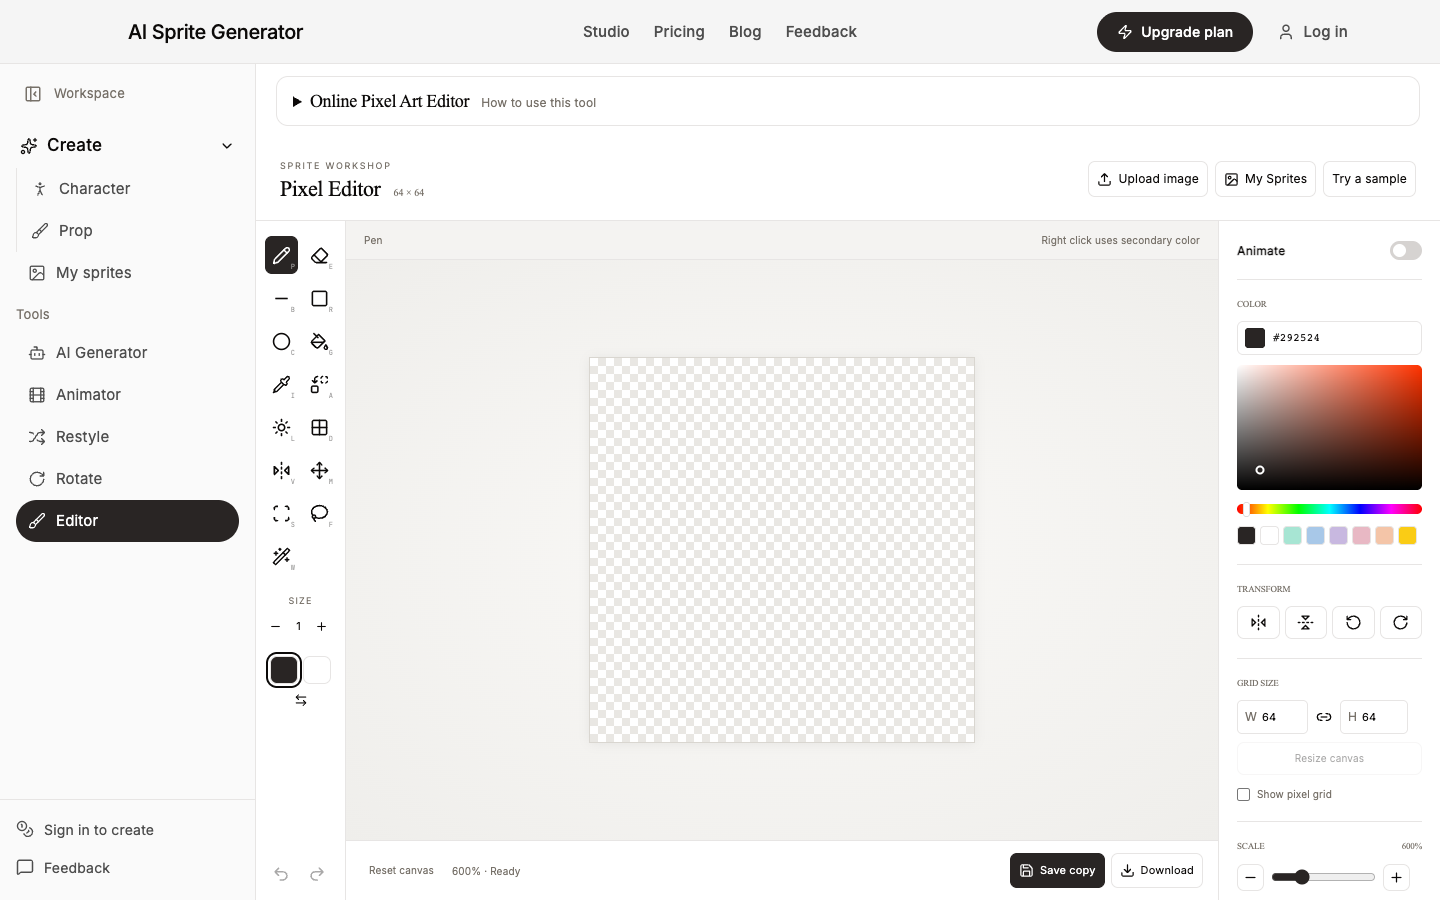Select the Pen tool
This screenshot has width=1440, height=900.
[281, 255]
